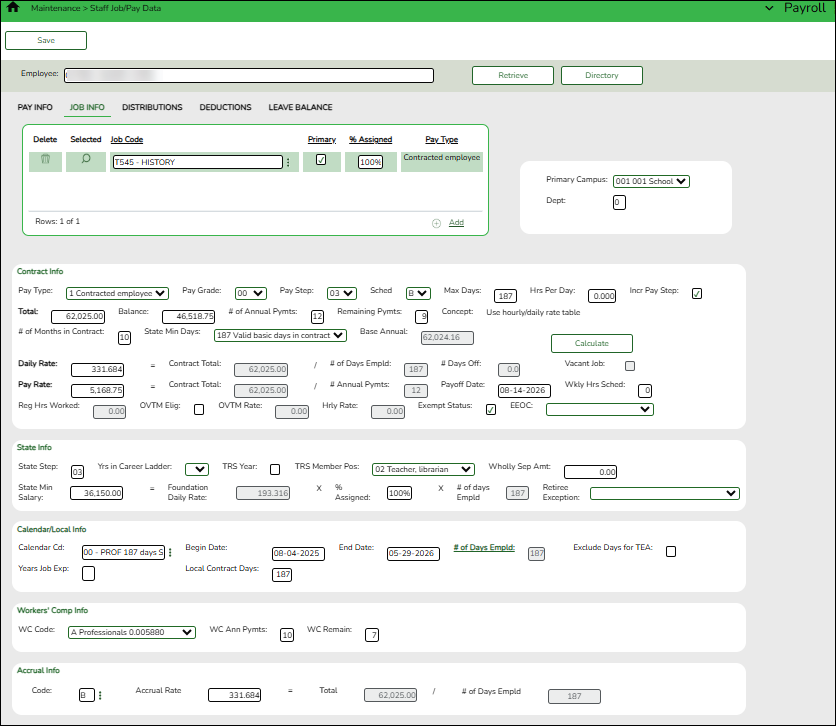Open Accrual Code lookup ellipsis
The width and height of the screenshot is (836, 726).
click(x=100, y=695)
